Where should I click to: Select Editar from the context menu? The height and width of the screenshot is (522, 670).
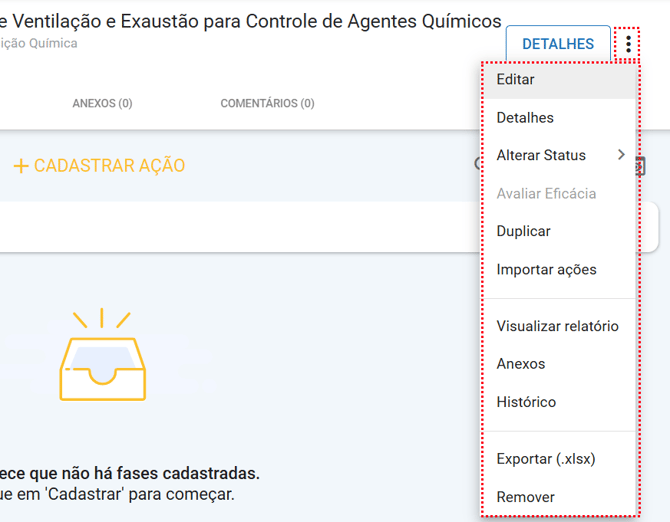[x=515, y=80]
